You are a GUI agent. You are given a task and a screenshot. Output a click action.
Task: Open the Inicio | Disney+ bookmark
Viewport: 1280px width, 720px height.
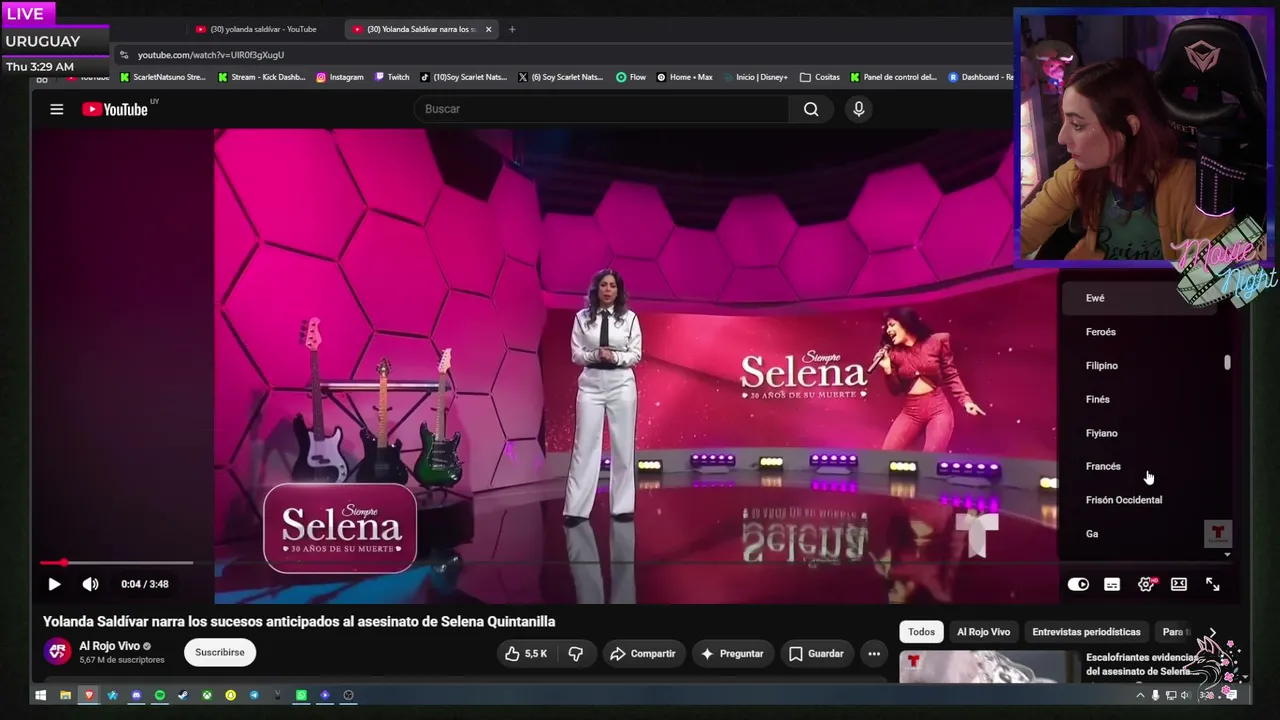[x=755, y=77]
